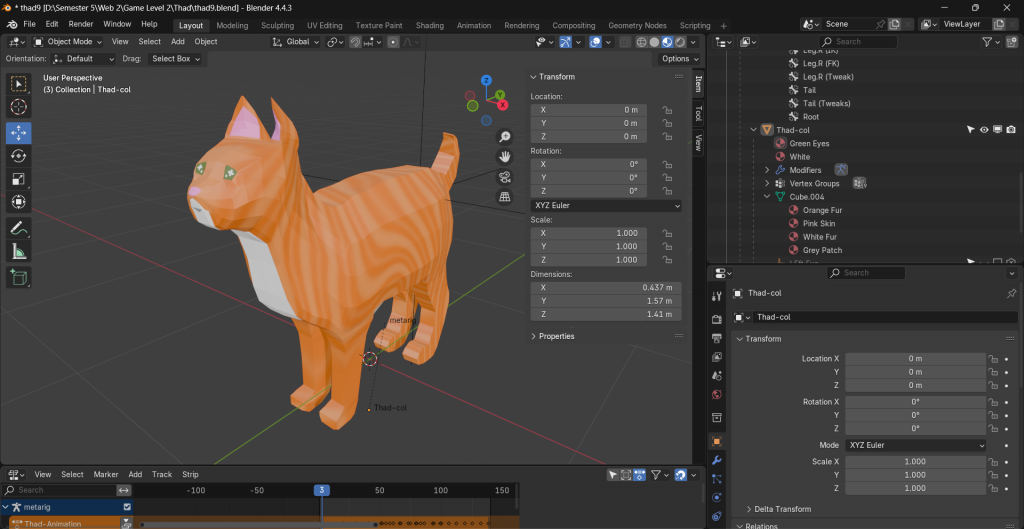Toggle lock on Location X in sidebar

point(667,110)
